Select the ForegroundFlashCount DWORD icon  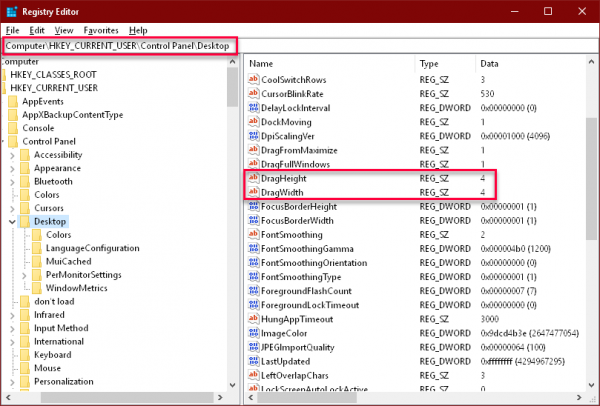253,291
